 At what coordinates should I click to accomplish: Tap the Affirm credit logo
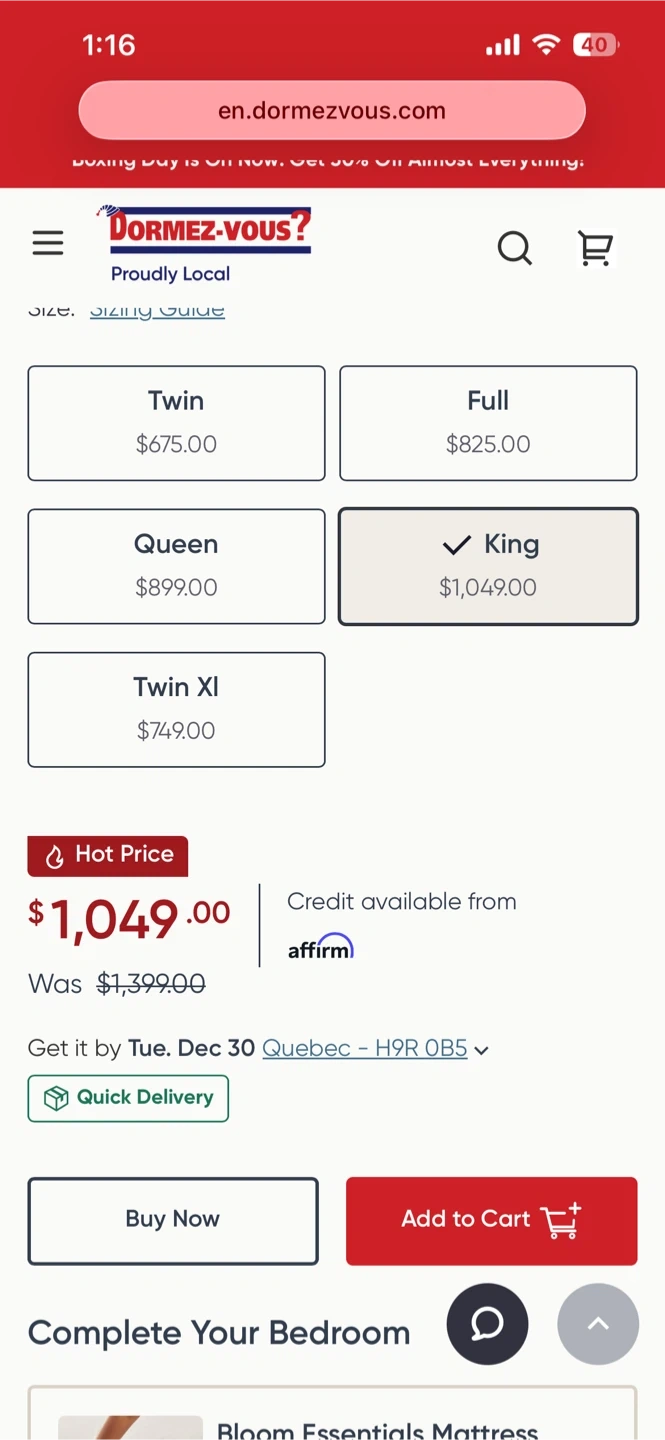tap(321, 947)
